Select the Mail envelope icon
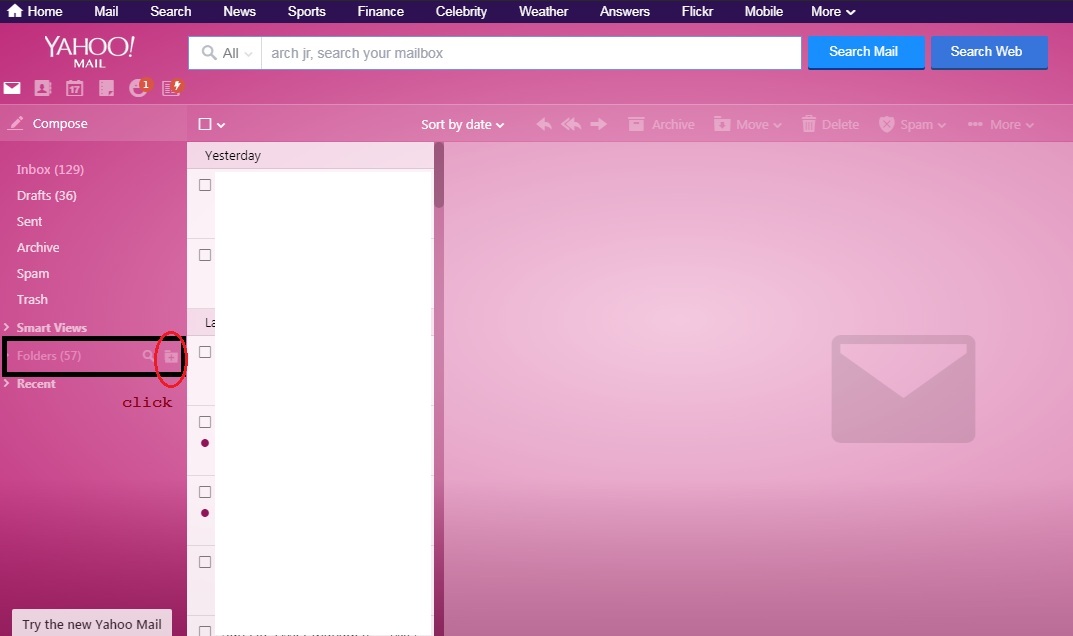The height and width of the screenshot is (636, 1073). (x=12, y=87)
